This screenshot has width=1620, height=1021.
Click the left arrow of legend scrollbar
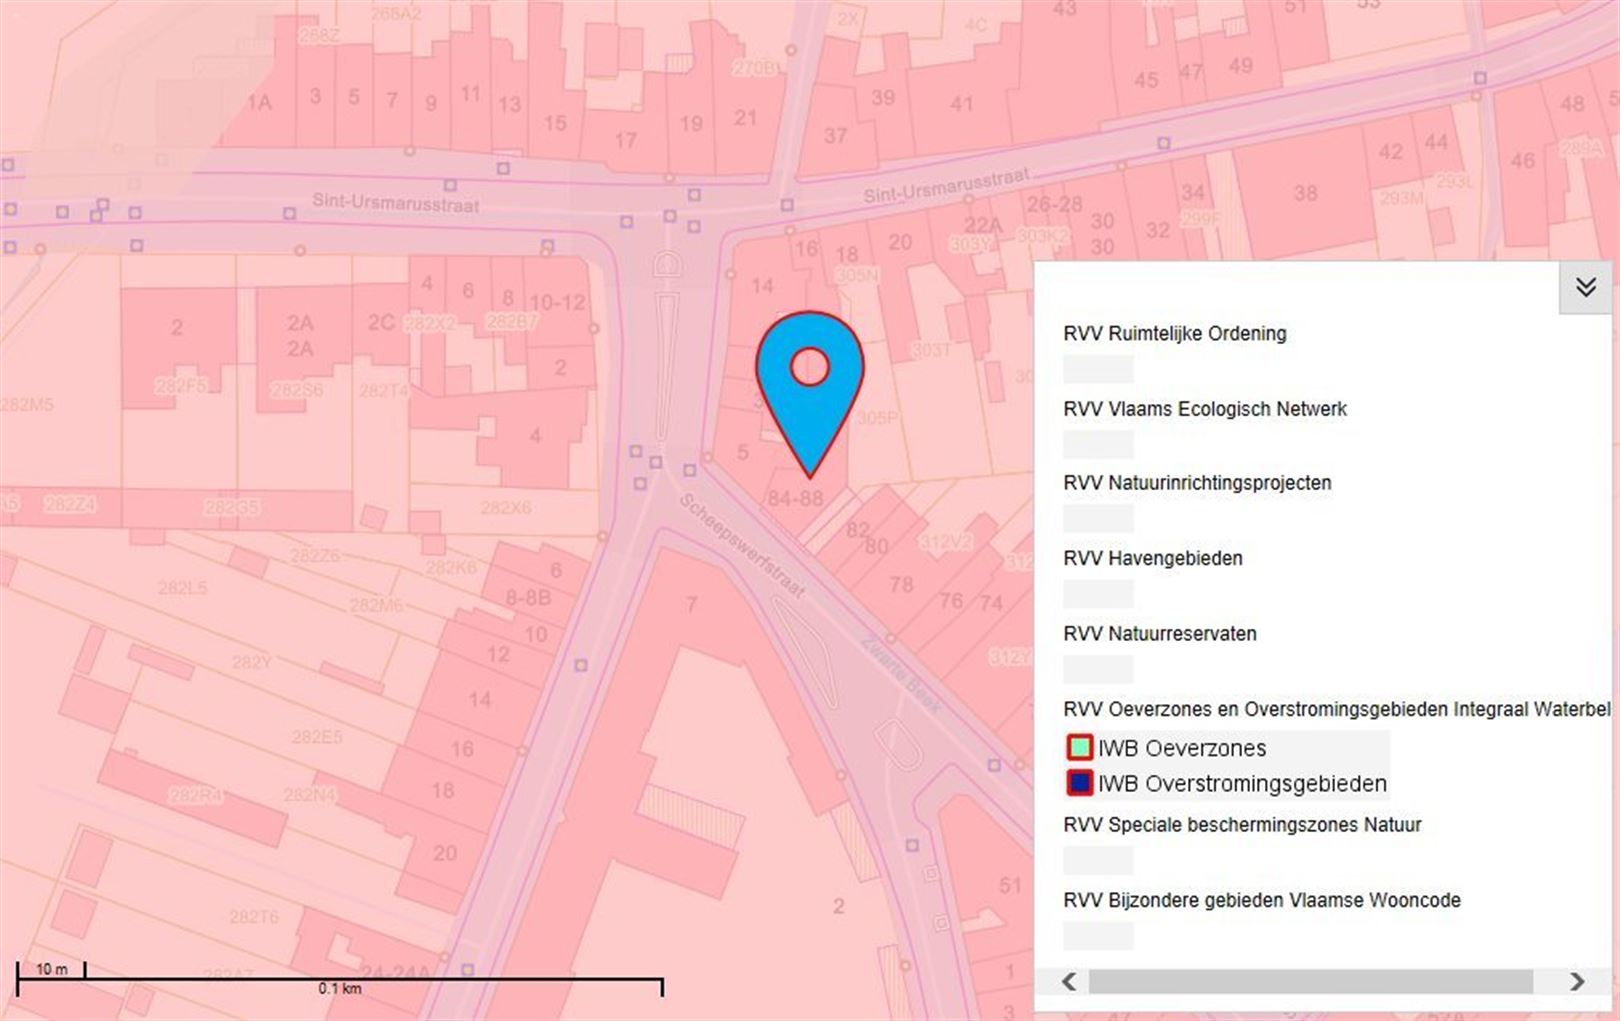pos(1069,981)
